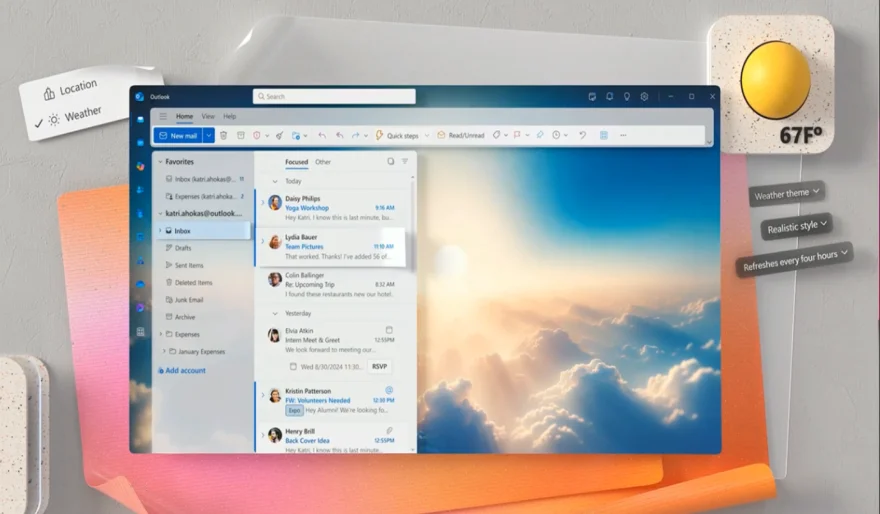Toggle the select-messages checkbox icon above list

[x=391, y=162]
